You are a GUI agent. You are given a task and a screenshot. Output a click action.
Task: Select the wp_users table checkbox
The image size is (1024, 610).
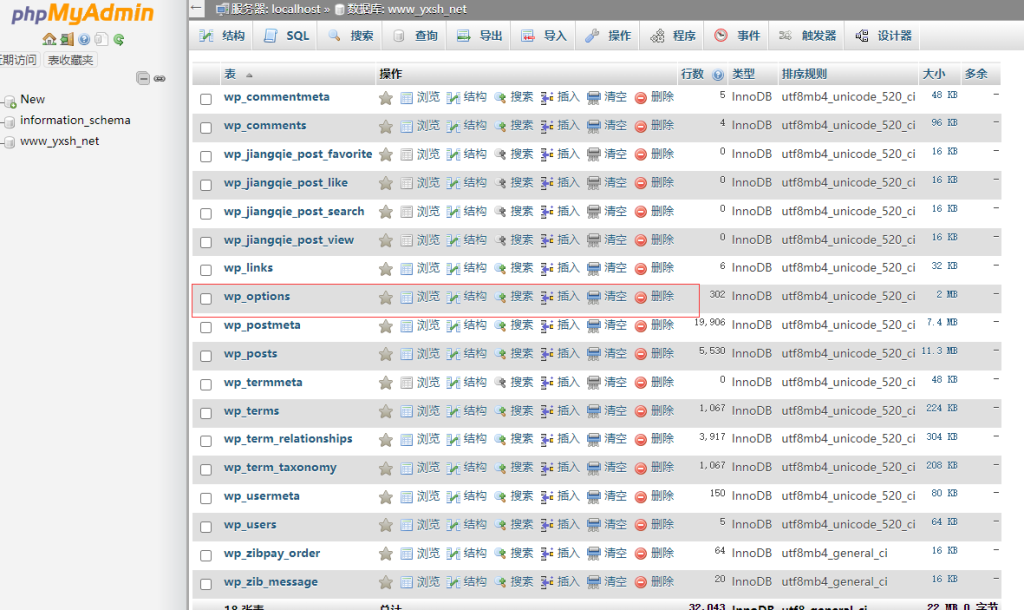(206, 526)
